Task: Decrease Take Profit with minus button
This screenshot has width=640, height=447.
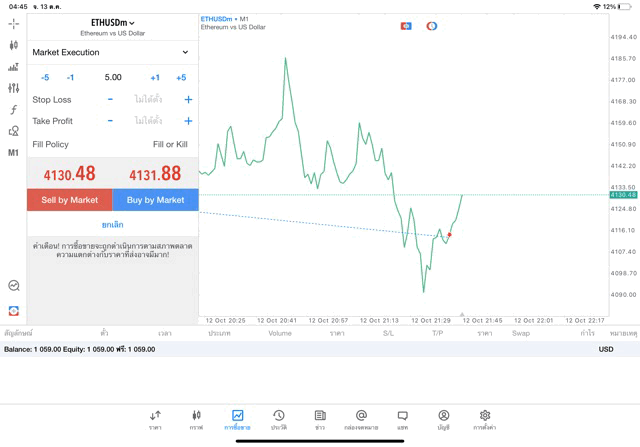Action: 110,121
